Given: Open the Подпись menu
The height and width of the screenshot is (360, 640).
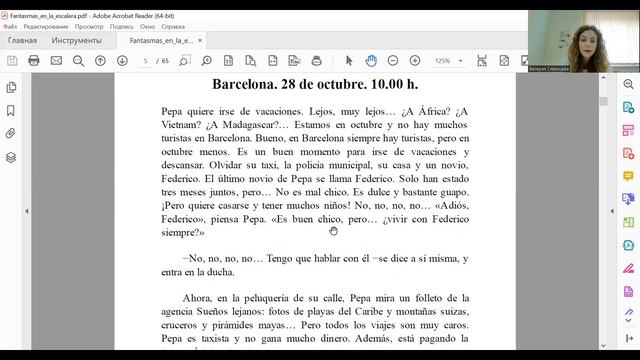Looking at the screenshot, I should point(122,27).
